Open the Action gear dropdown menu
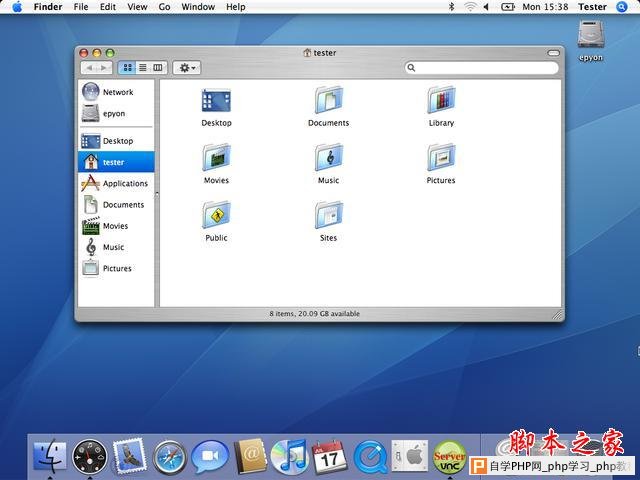The width and height of the screenshot is (640, 480). click(187, 68)
